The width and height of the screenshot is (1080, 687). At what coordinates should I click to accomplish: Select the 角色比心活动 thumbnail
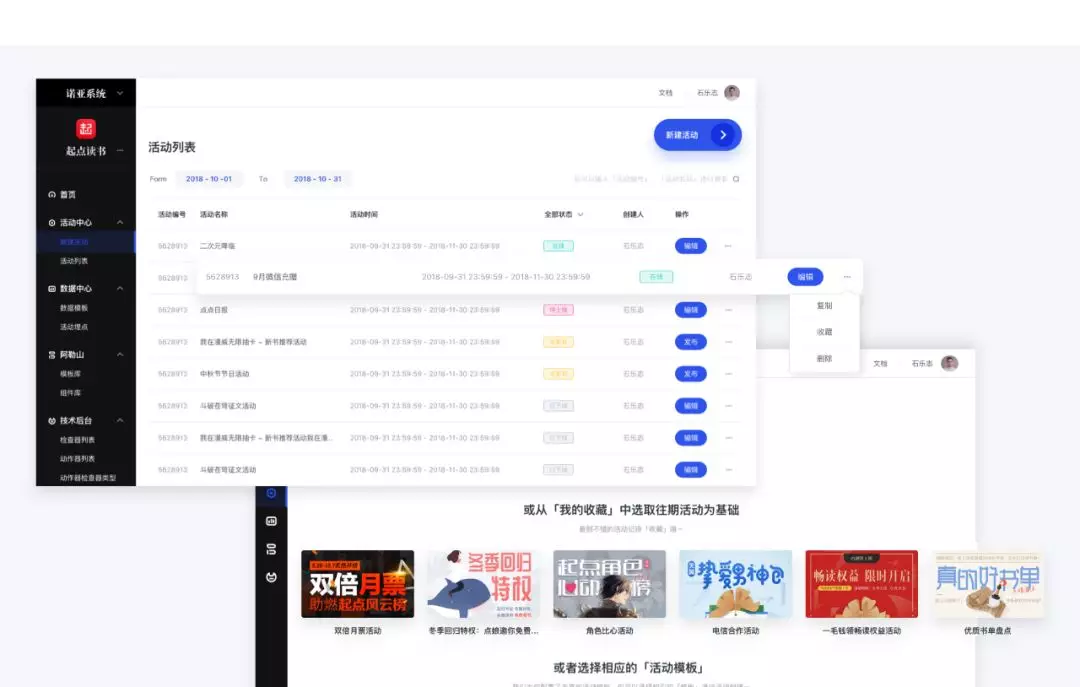click(610, 584)
